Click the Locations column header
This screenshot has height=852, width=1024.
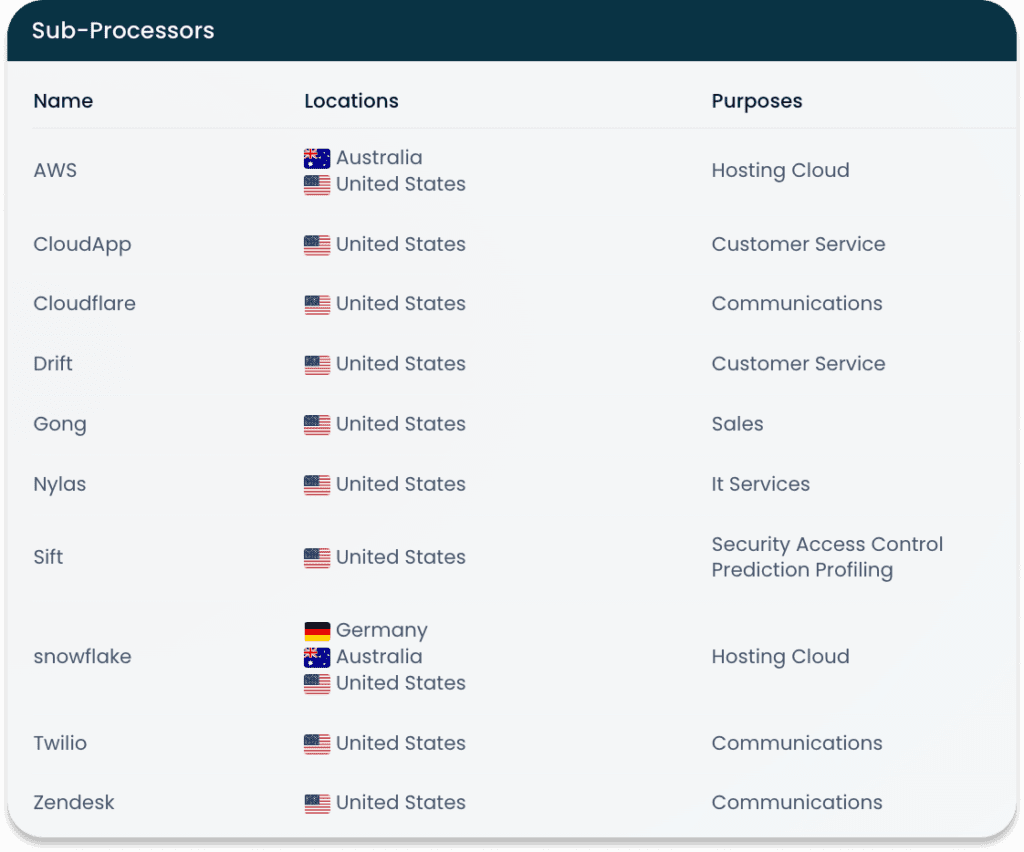pos(351,101)
